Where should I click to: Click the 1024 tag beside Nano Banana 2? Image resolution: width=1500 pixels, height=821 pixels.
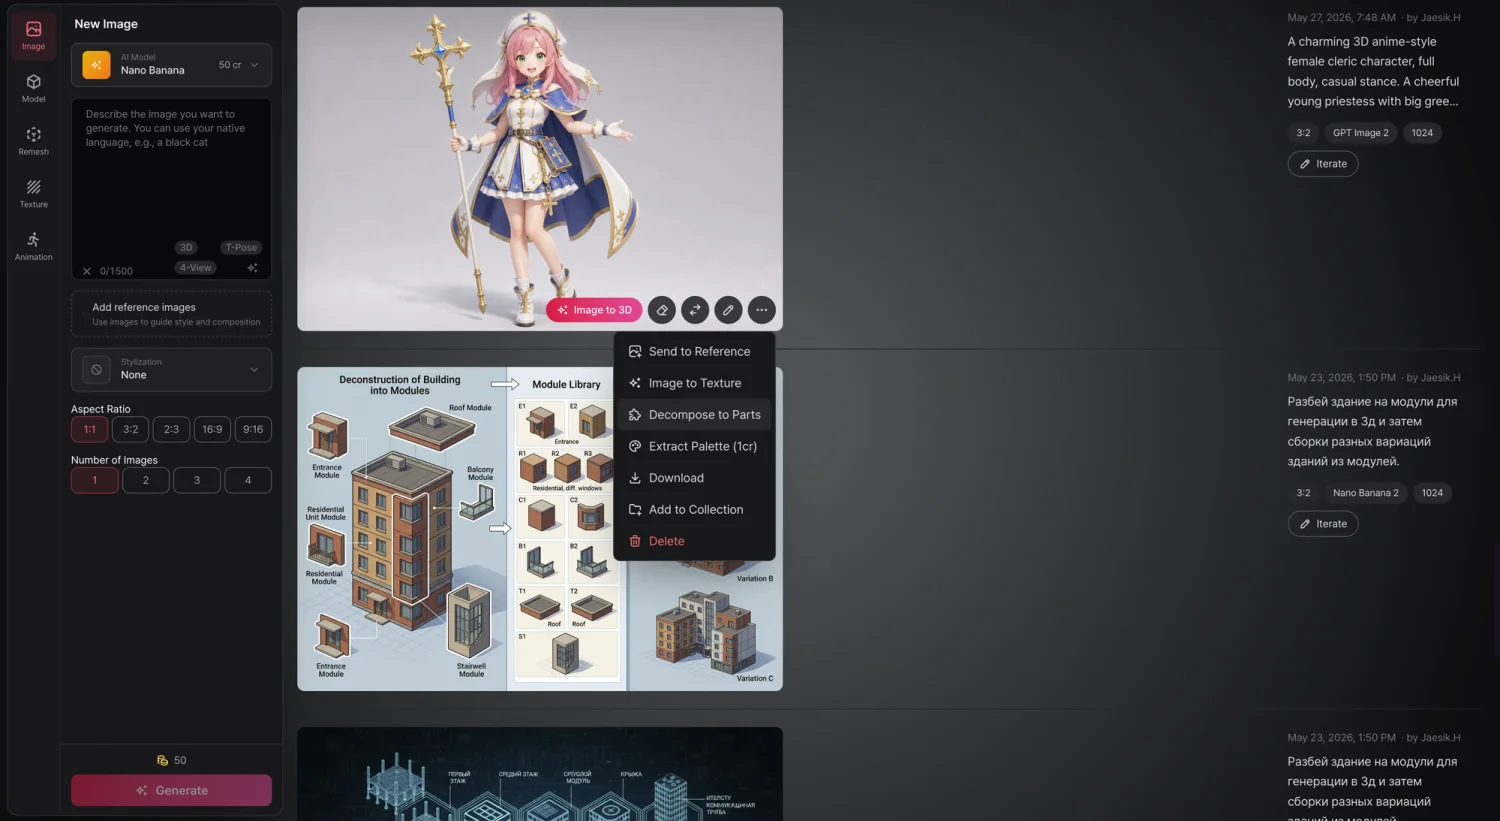pyautogui.click(x=1432, y=493)
